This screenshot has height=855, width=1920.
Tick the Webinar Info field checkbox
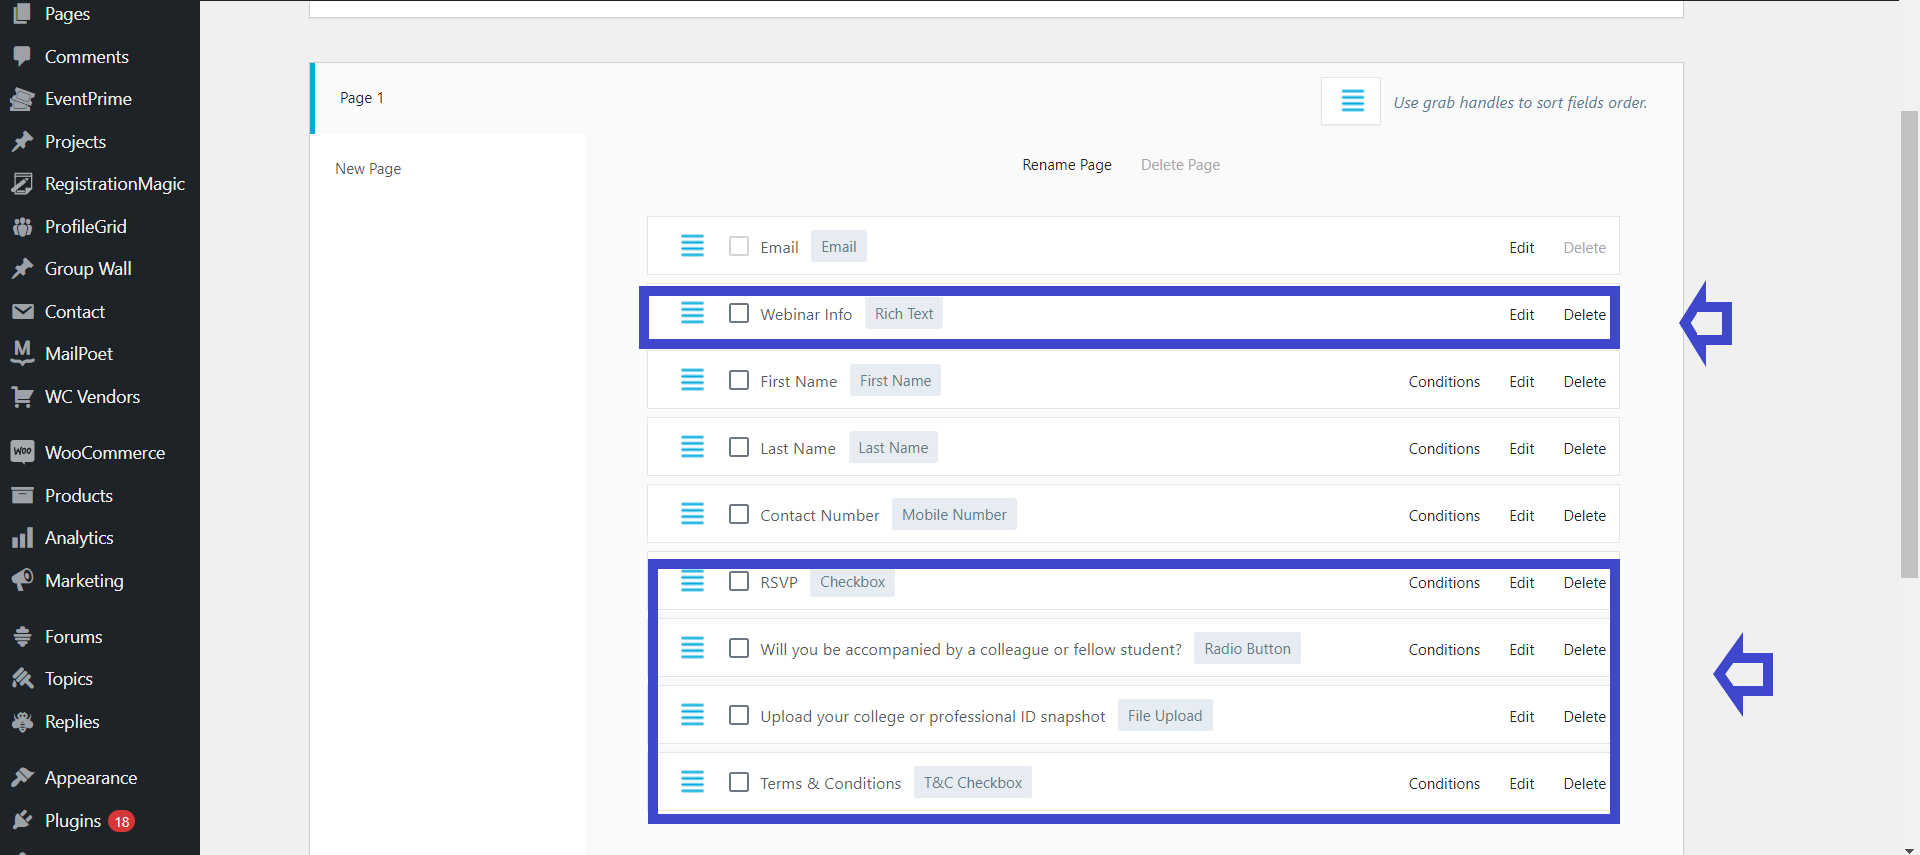pos(739,313)
